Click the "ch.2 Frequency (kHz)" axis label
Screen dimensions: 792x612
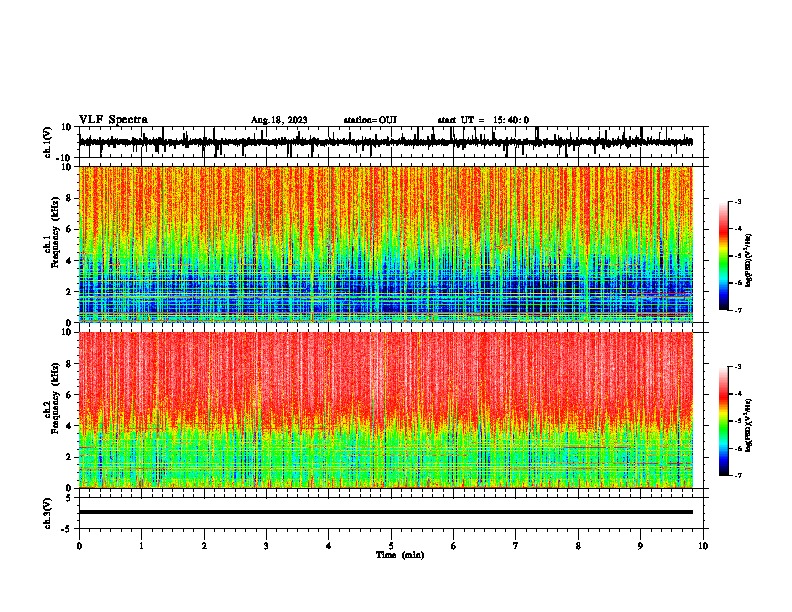click(x=52, y=398)
